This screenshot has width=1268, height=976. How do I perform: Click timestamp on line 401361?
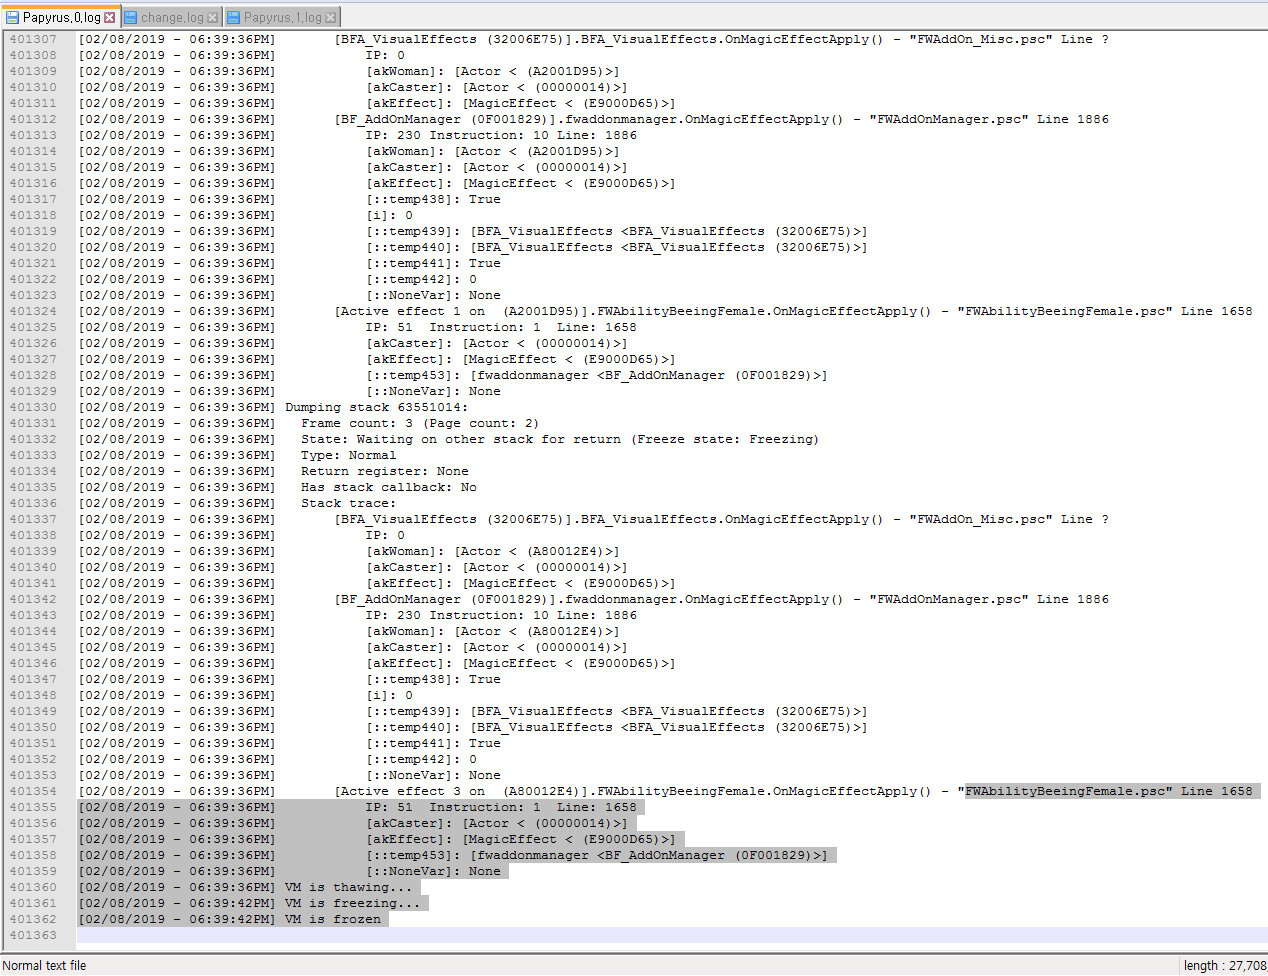click(x=176, y=903)
